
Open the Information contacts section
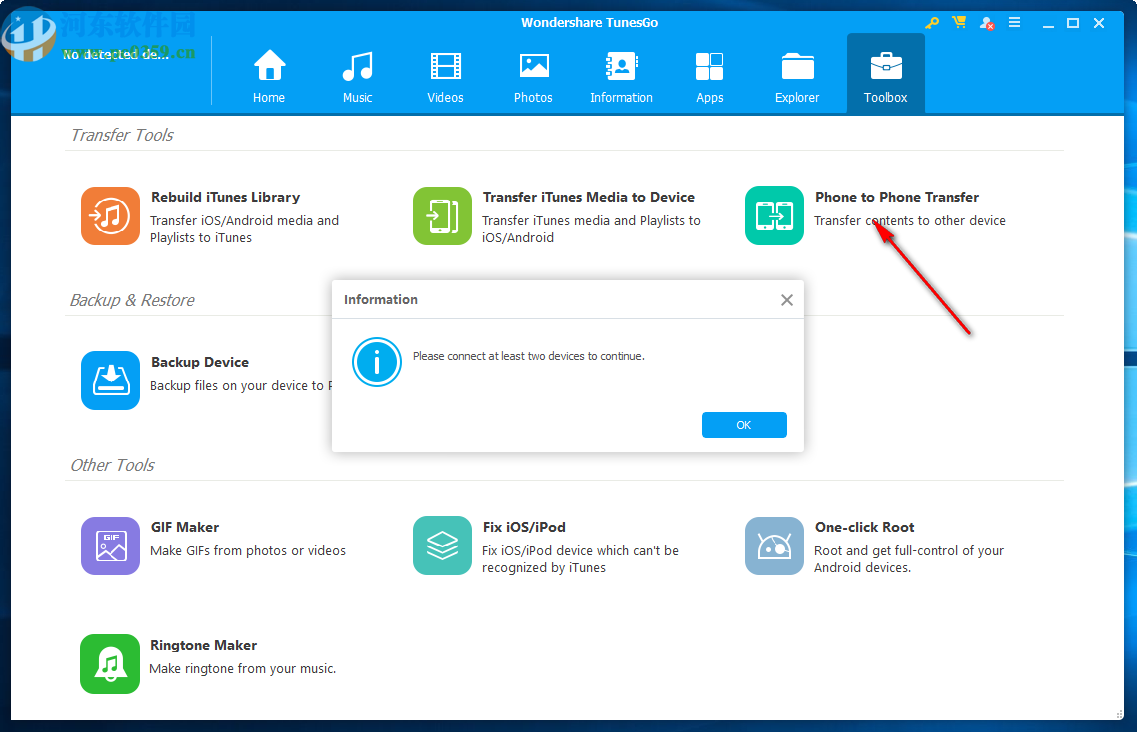tap(621, 75)
